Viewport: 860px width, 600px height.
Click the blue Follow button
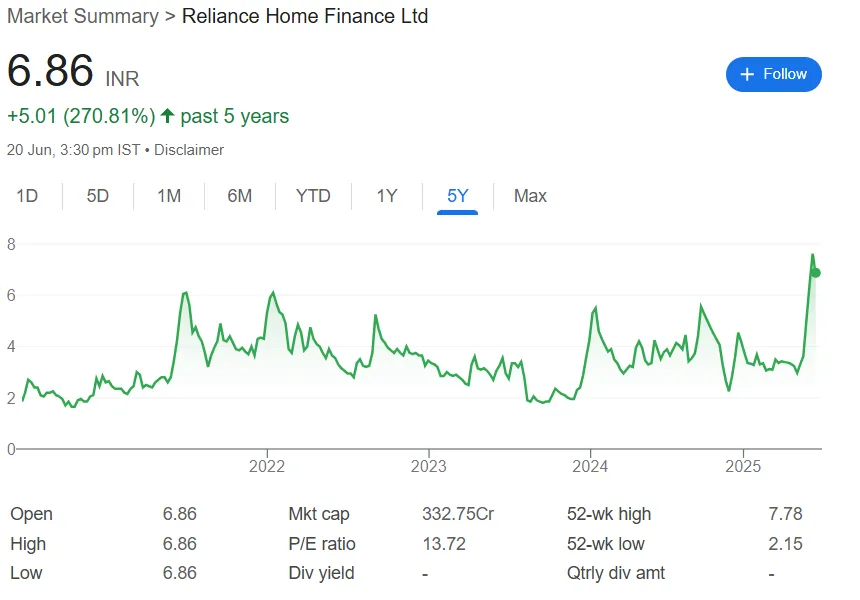point(773,74)
